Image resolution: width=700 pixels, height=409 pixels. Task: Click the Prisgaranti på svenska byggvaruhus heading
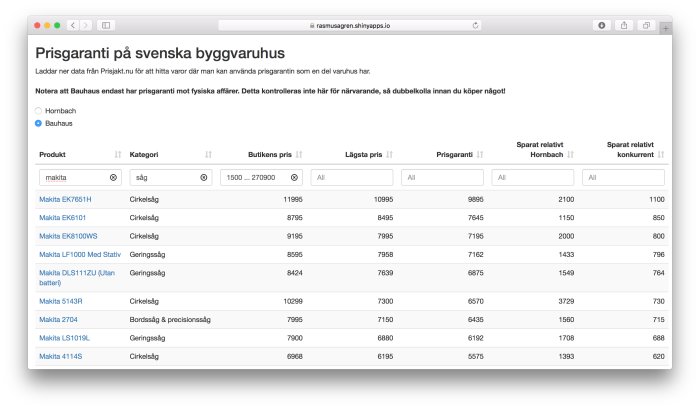point(160,53)
